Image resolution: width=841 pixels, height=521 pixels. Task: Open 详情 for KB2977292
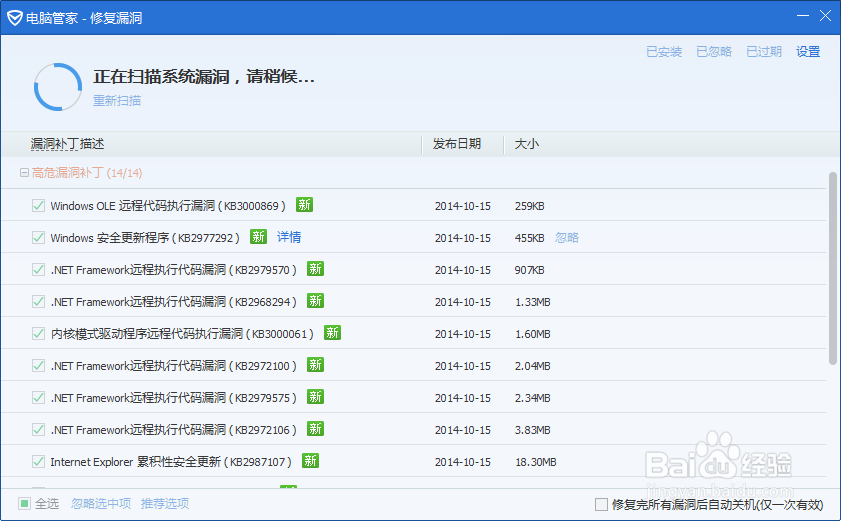pyautogui.click(x=289, y=237)
